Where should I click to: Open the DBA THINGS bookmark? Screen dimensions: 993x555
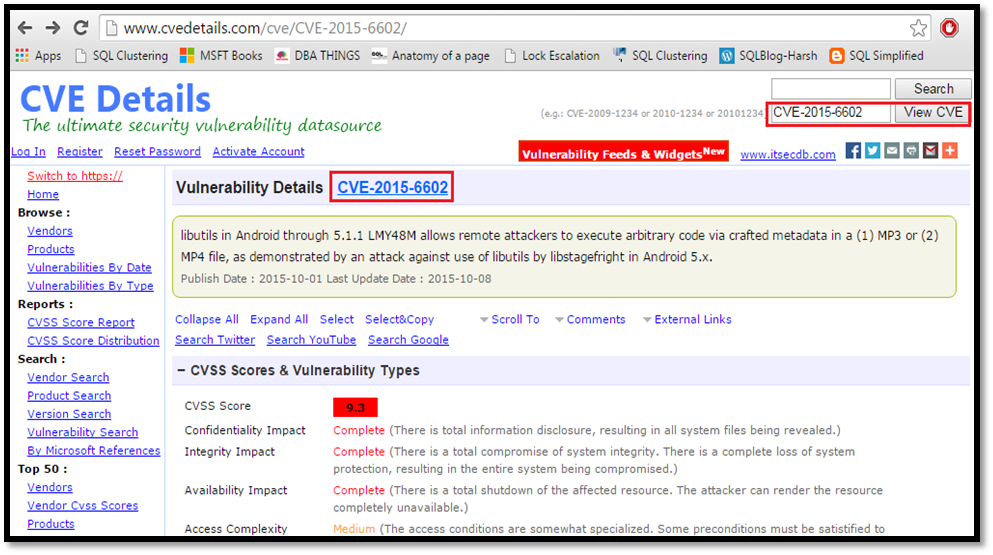tap(317, 56)
